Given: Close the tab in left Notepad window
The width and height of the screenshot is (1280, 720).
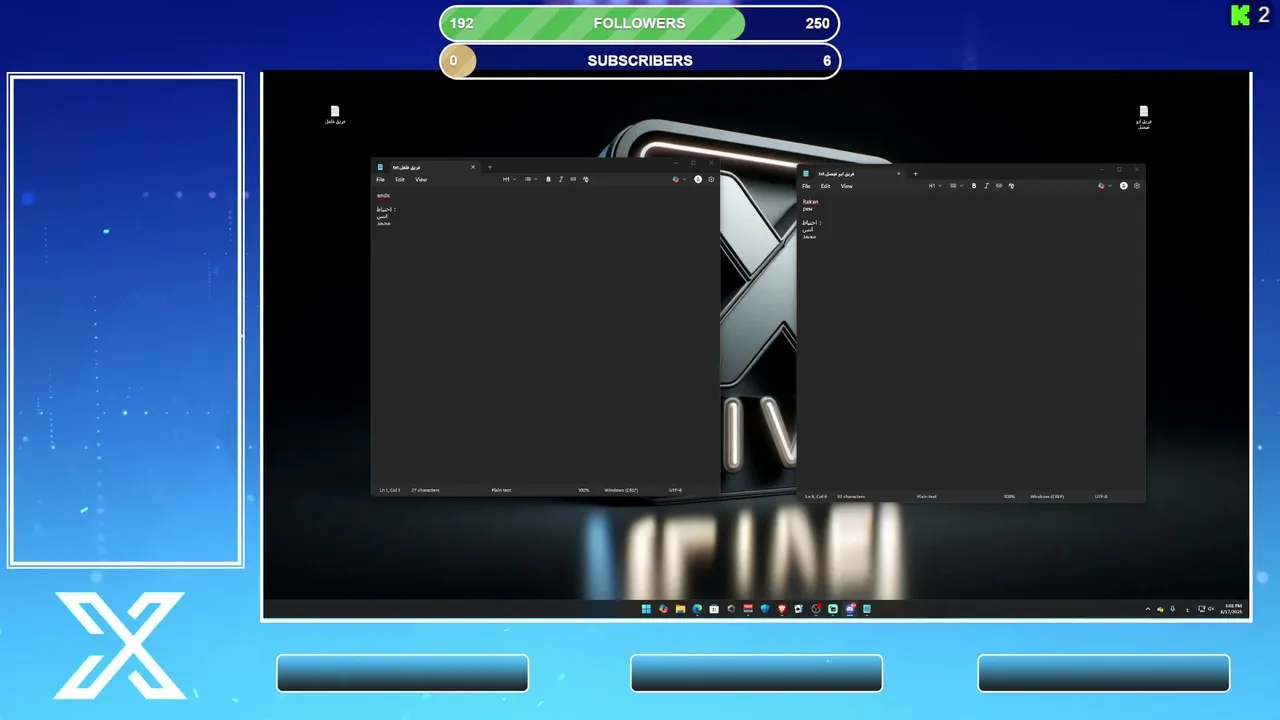Looking at the screenshot, I should tap(473, 167).
